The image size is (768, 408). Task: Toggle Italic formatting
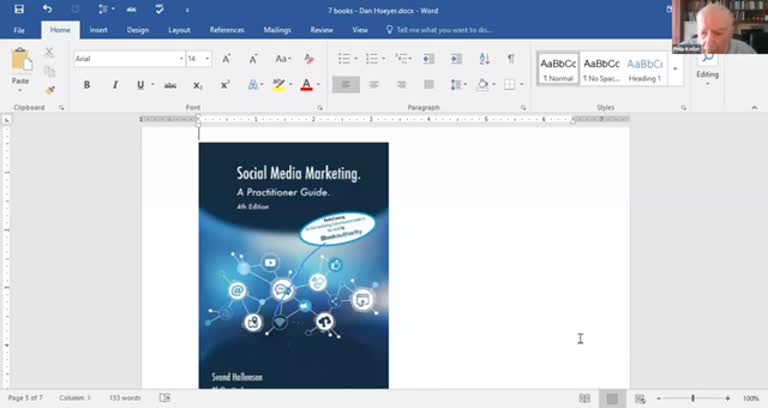tap(115, 85)
